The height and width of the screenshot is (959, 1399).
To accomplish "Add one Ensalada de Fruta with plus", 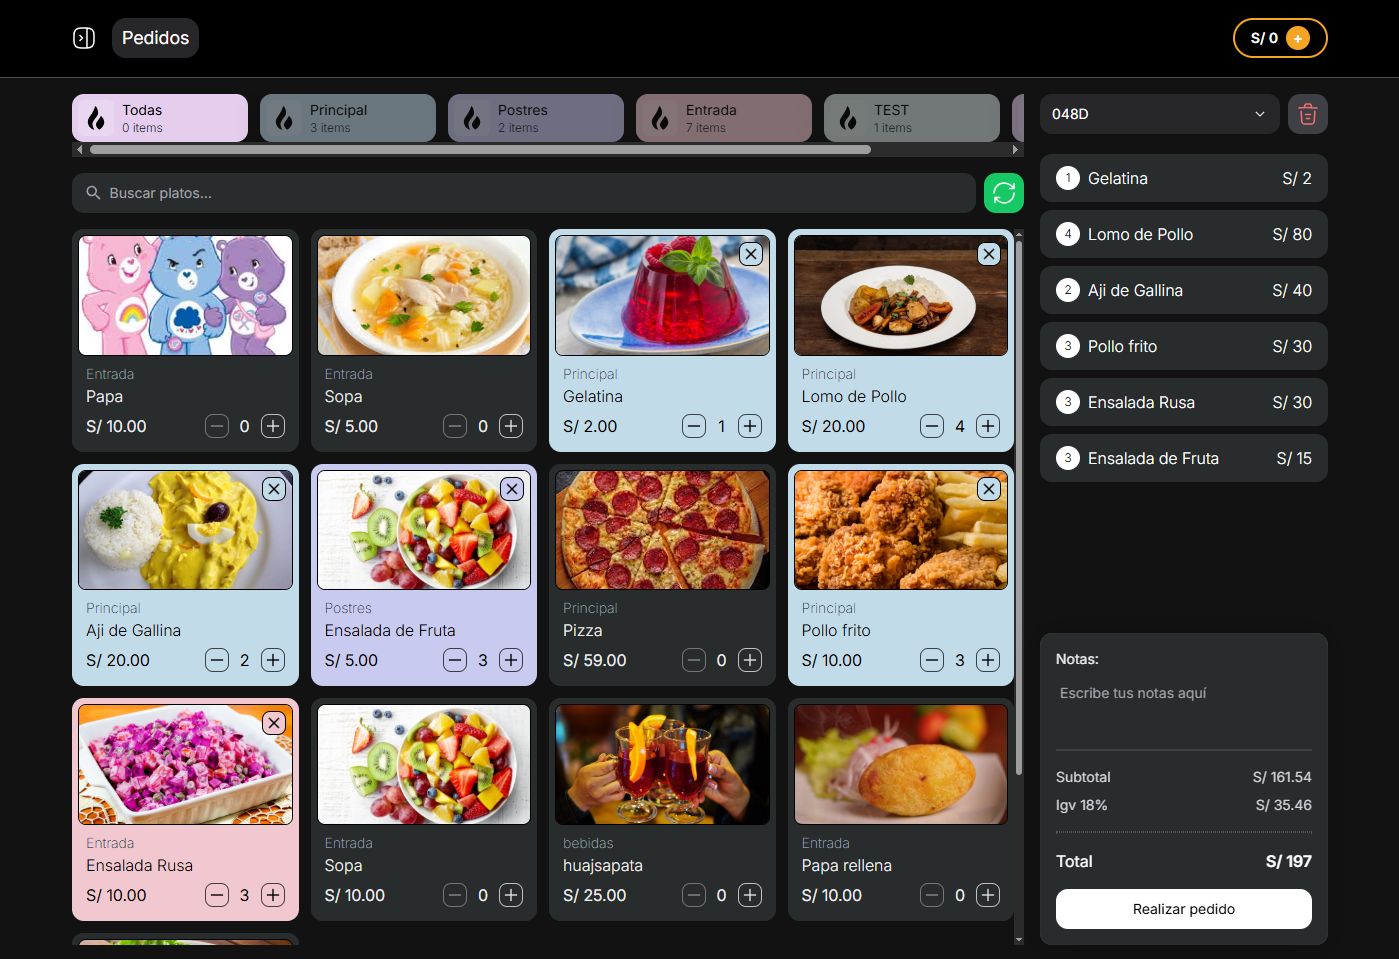I will (x=511, y=660).
